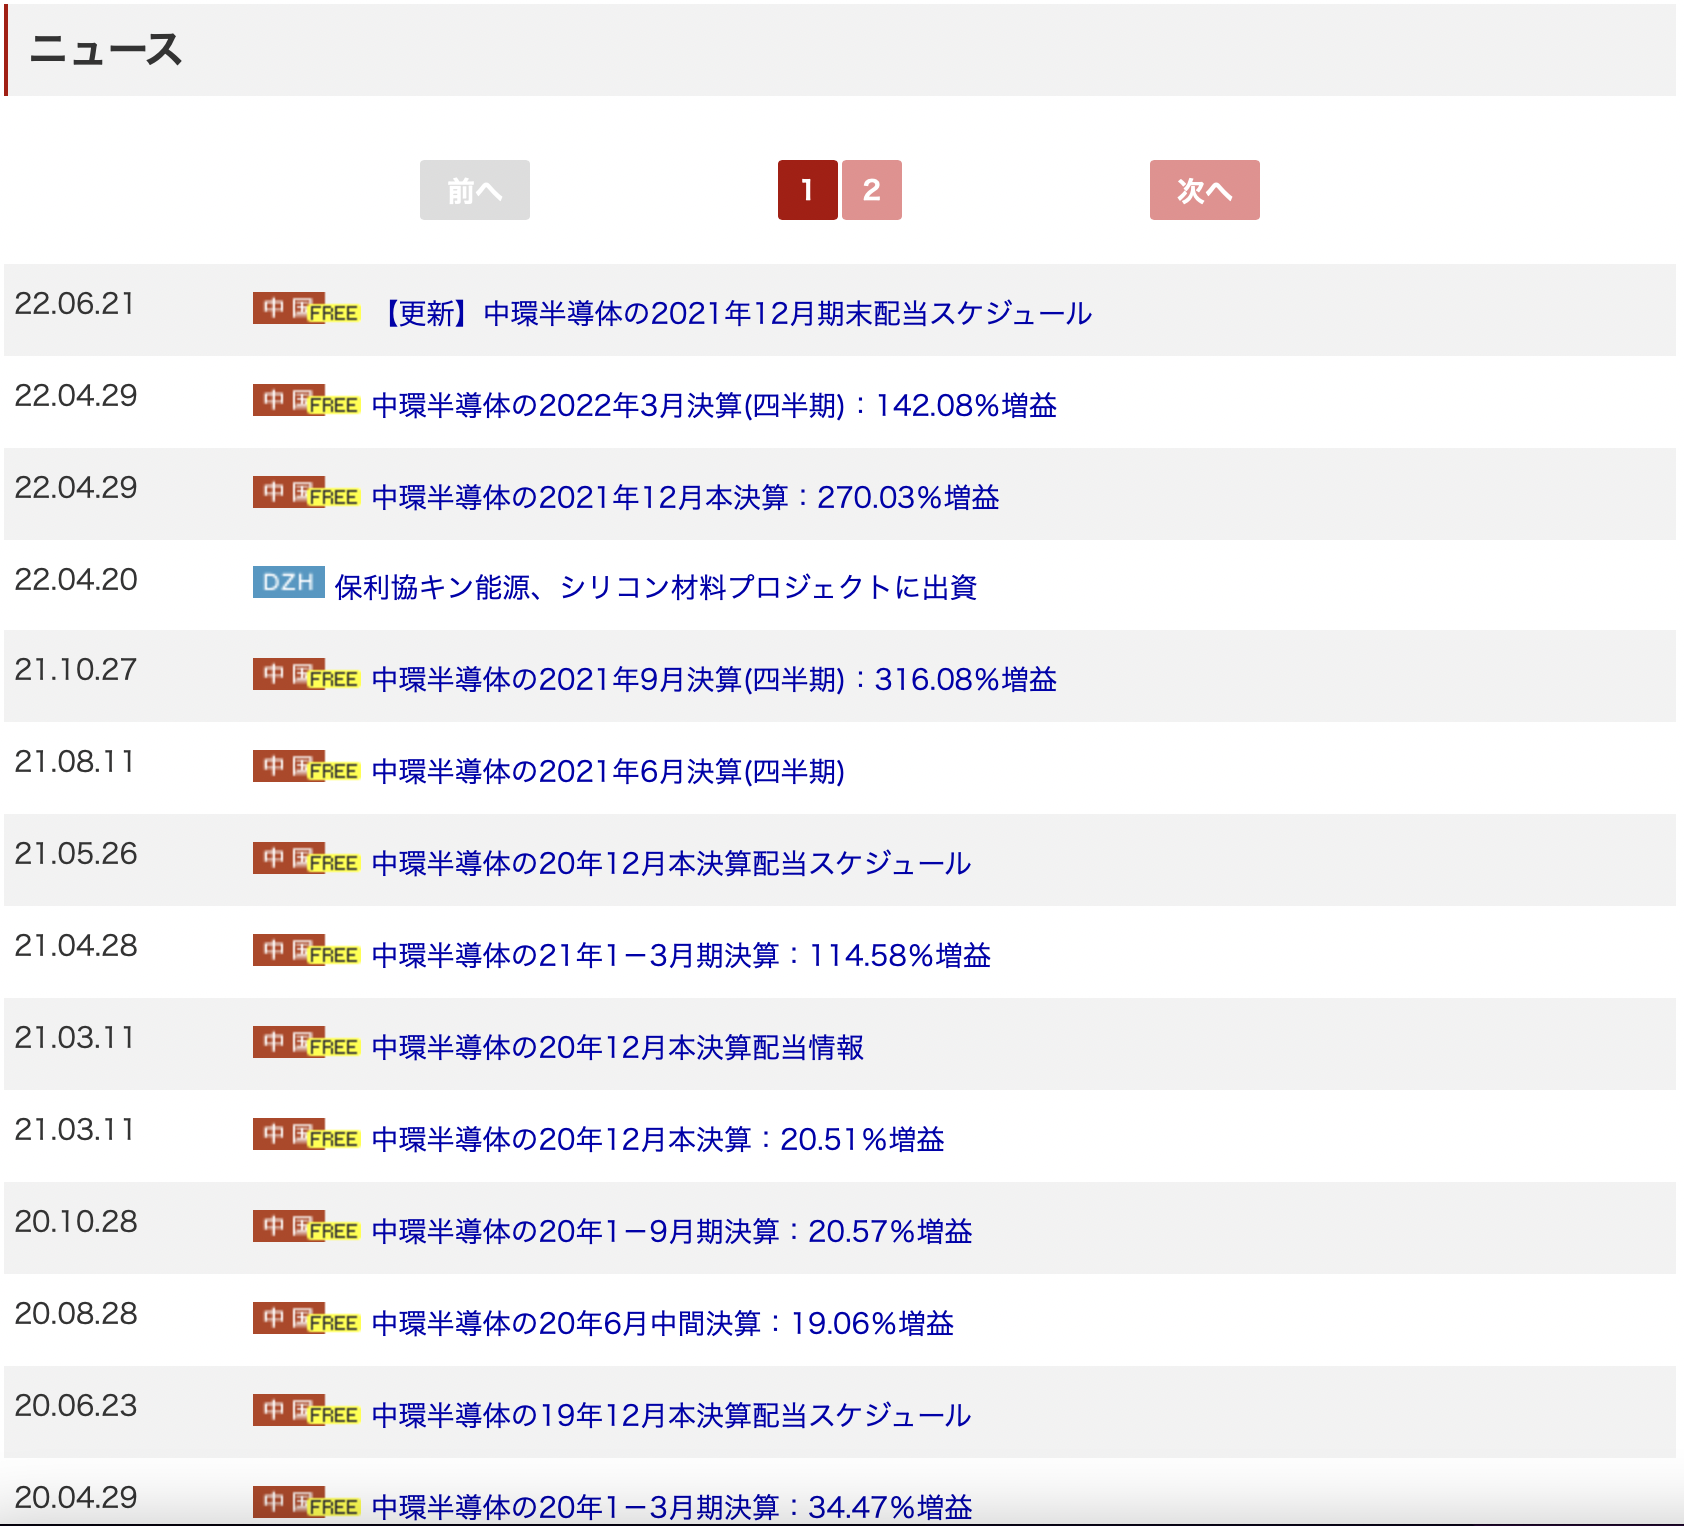This screenshot has width=1684, height=1526.
Task: Click the 前へ previous page button
Action: [475, 190]
